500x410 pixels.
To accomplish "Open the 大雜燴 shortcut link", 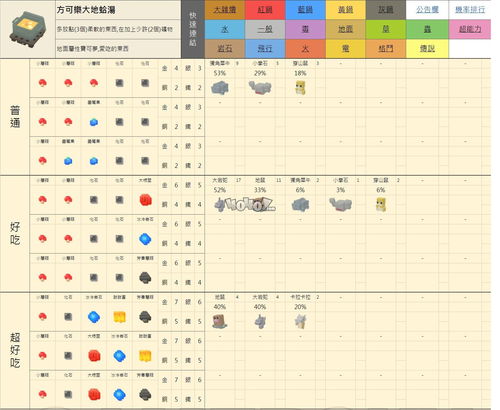I will coord(225,10).
